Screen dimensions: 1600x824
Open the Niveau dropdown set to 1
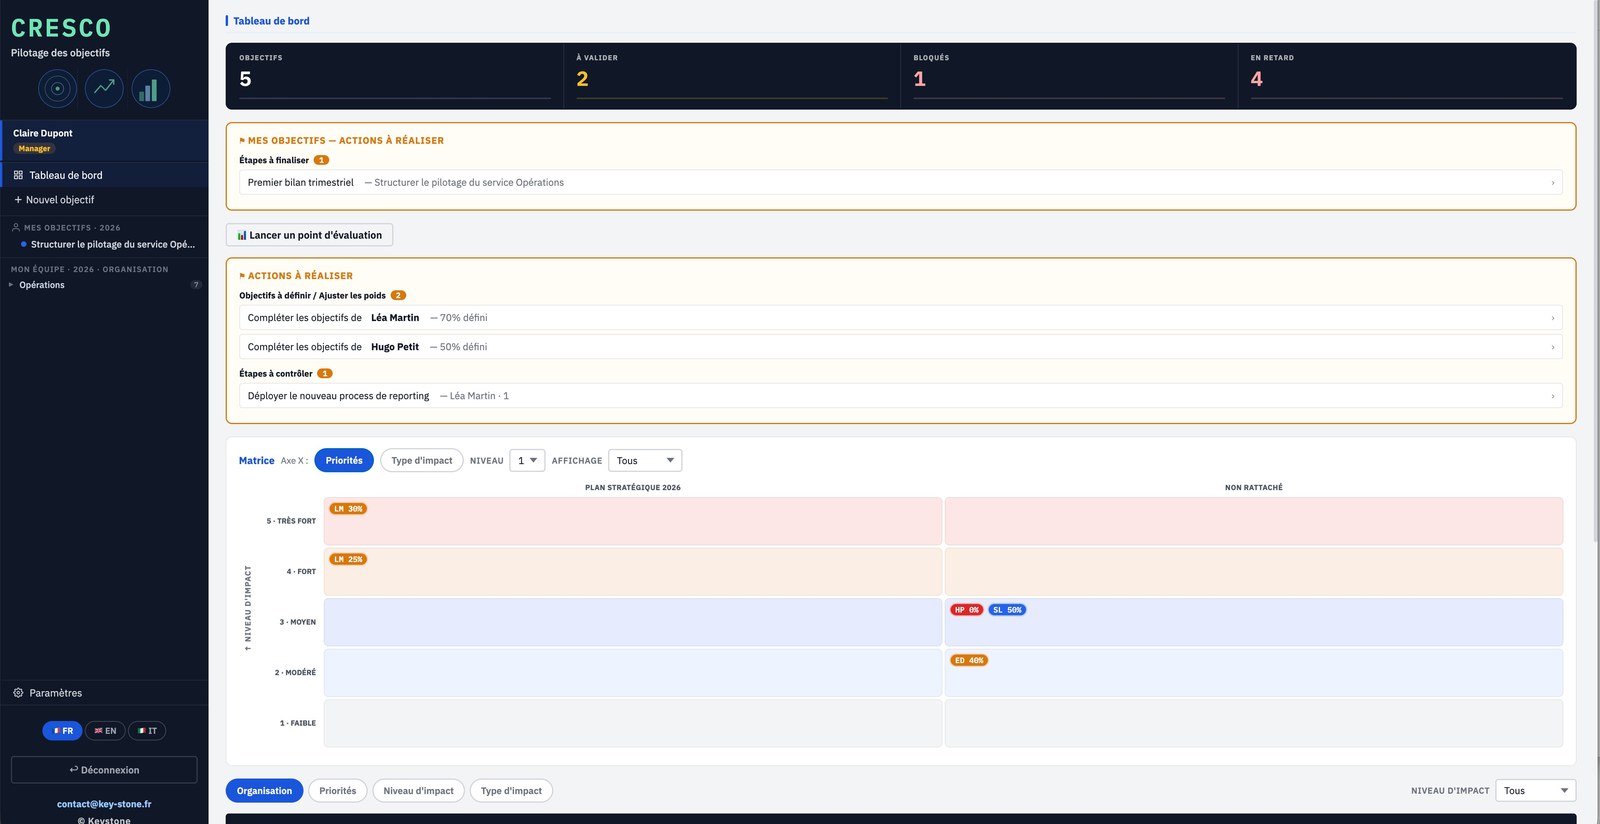click(527, 460)
